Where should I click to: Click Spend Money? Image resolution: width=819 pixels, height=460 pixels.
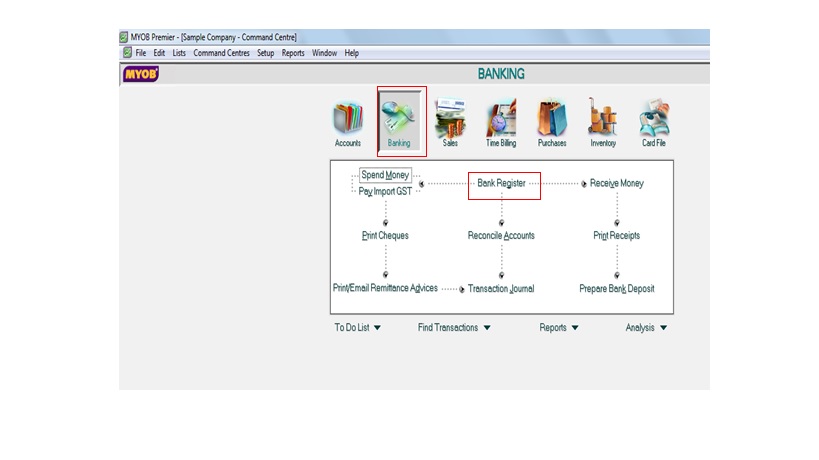click(x=385, y=175)
